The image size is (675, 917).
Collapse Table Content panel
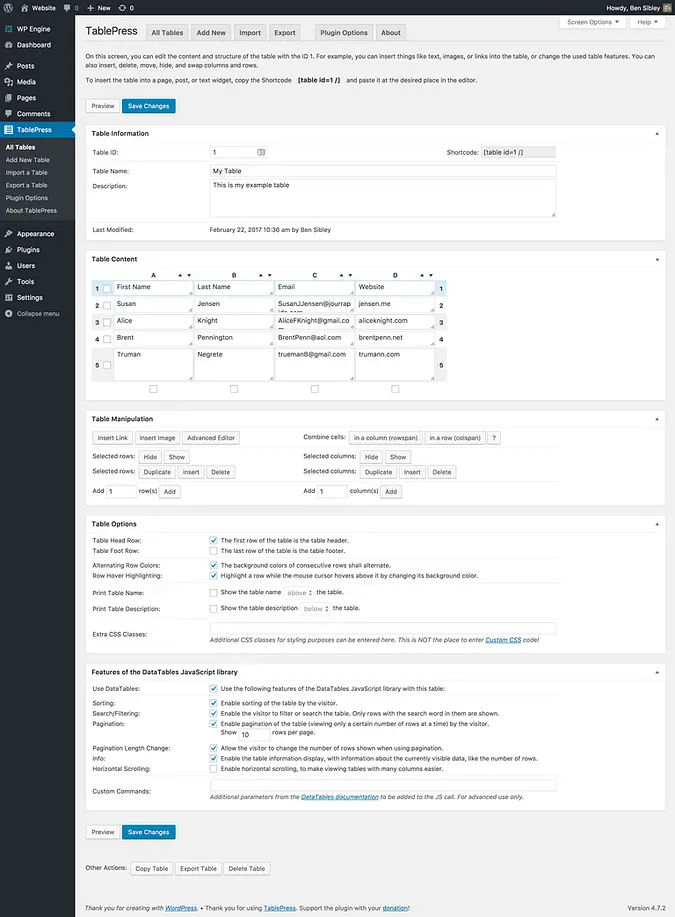657,260
